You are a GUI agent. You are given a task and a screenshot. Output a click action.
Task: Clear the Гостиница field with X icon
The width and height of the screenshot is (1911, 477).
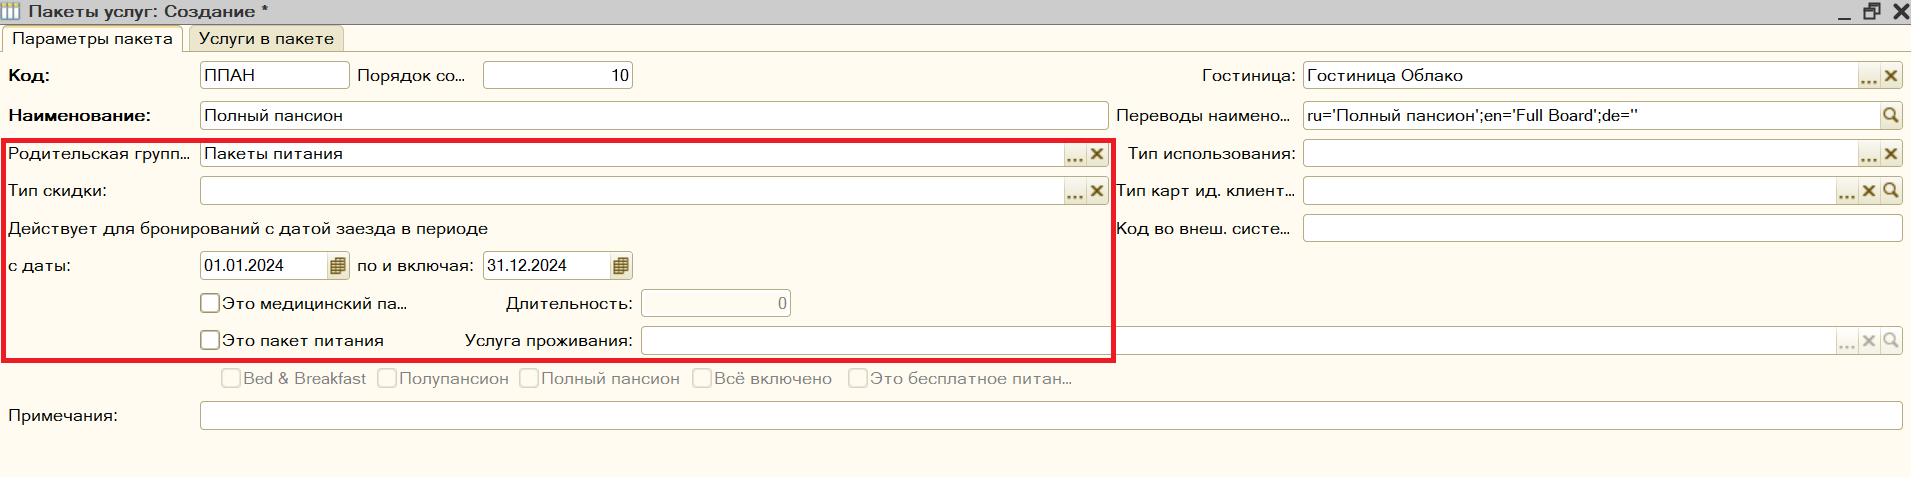1891,76
